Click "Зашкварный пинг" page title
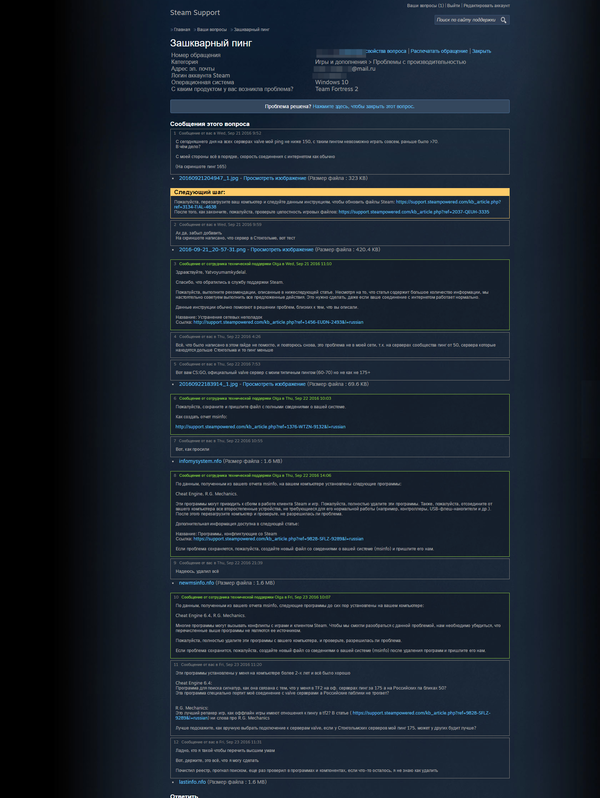 (211, 43)
